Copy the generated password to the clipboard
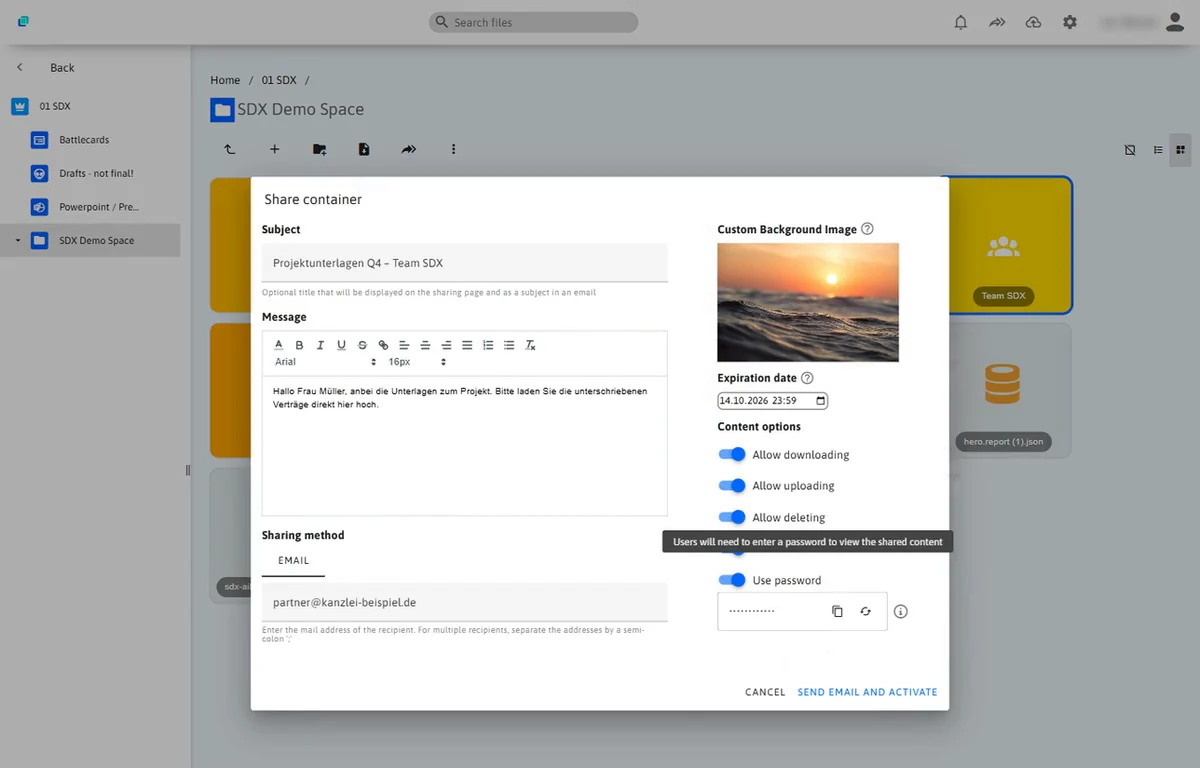Viewport: 1200px width, 768px height. point(838,611)
